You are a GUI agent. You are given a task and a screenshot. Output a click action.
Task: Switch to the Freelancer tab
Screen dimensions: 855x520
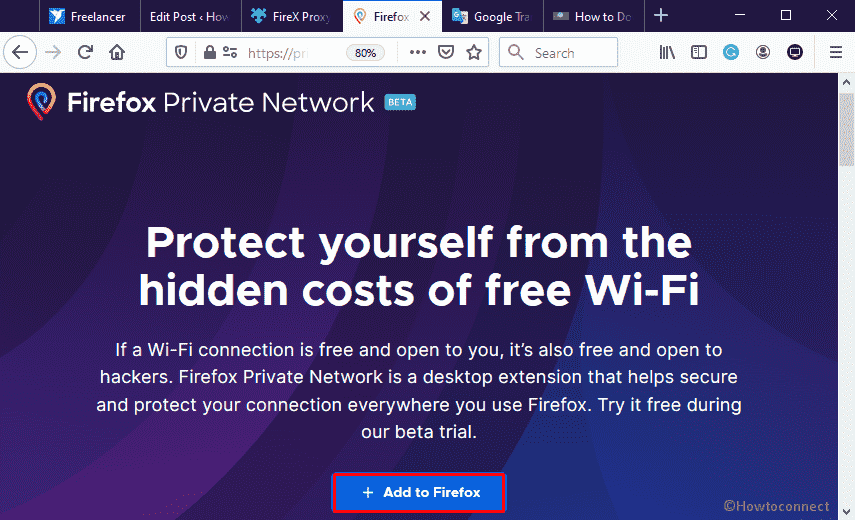click(x=90, y=16)
